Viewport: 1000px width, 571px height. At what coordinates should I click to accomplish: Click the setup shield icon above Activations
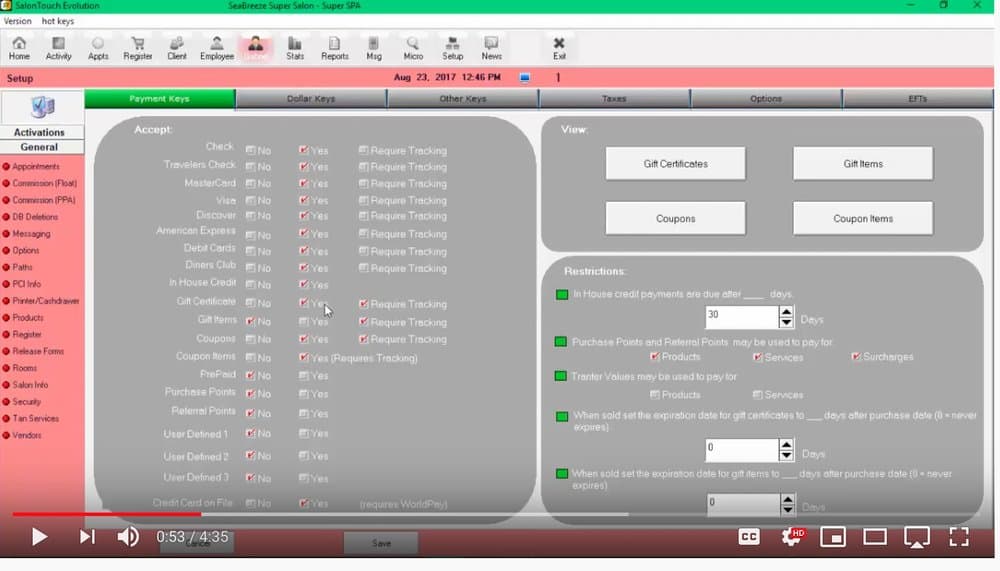pos(42,107)
